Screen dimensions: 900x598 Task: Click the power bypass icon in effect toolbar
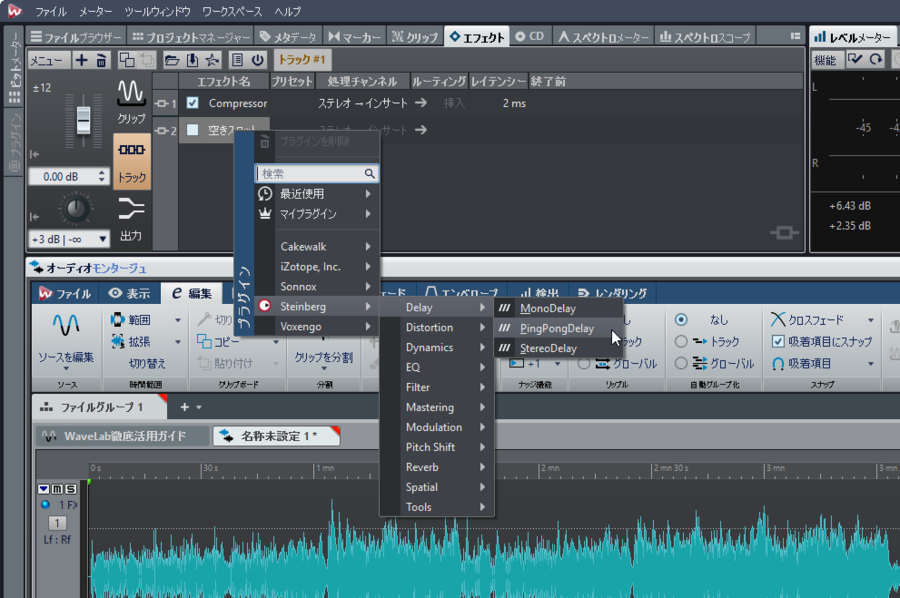point(258,60)
